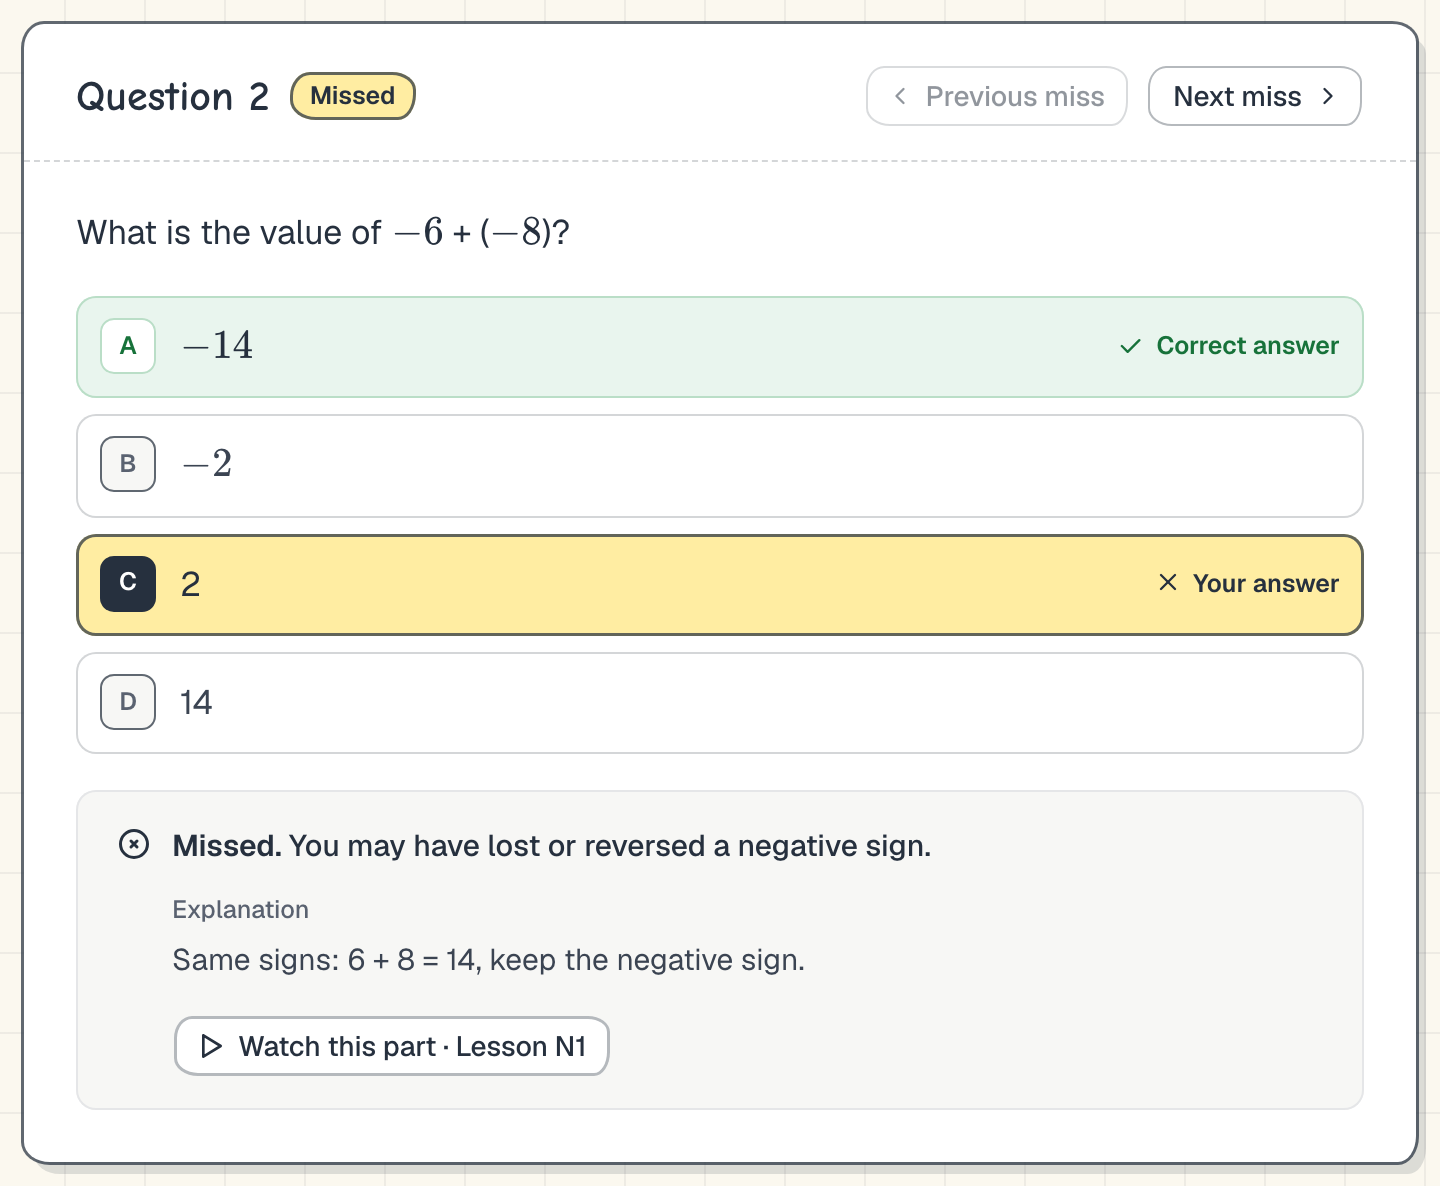
Task: Select answer option C, 2
Action: point(720,585)
